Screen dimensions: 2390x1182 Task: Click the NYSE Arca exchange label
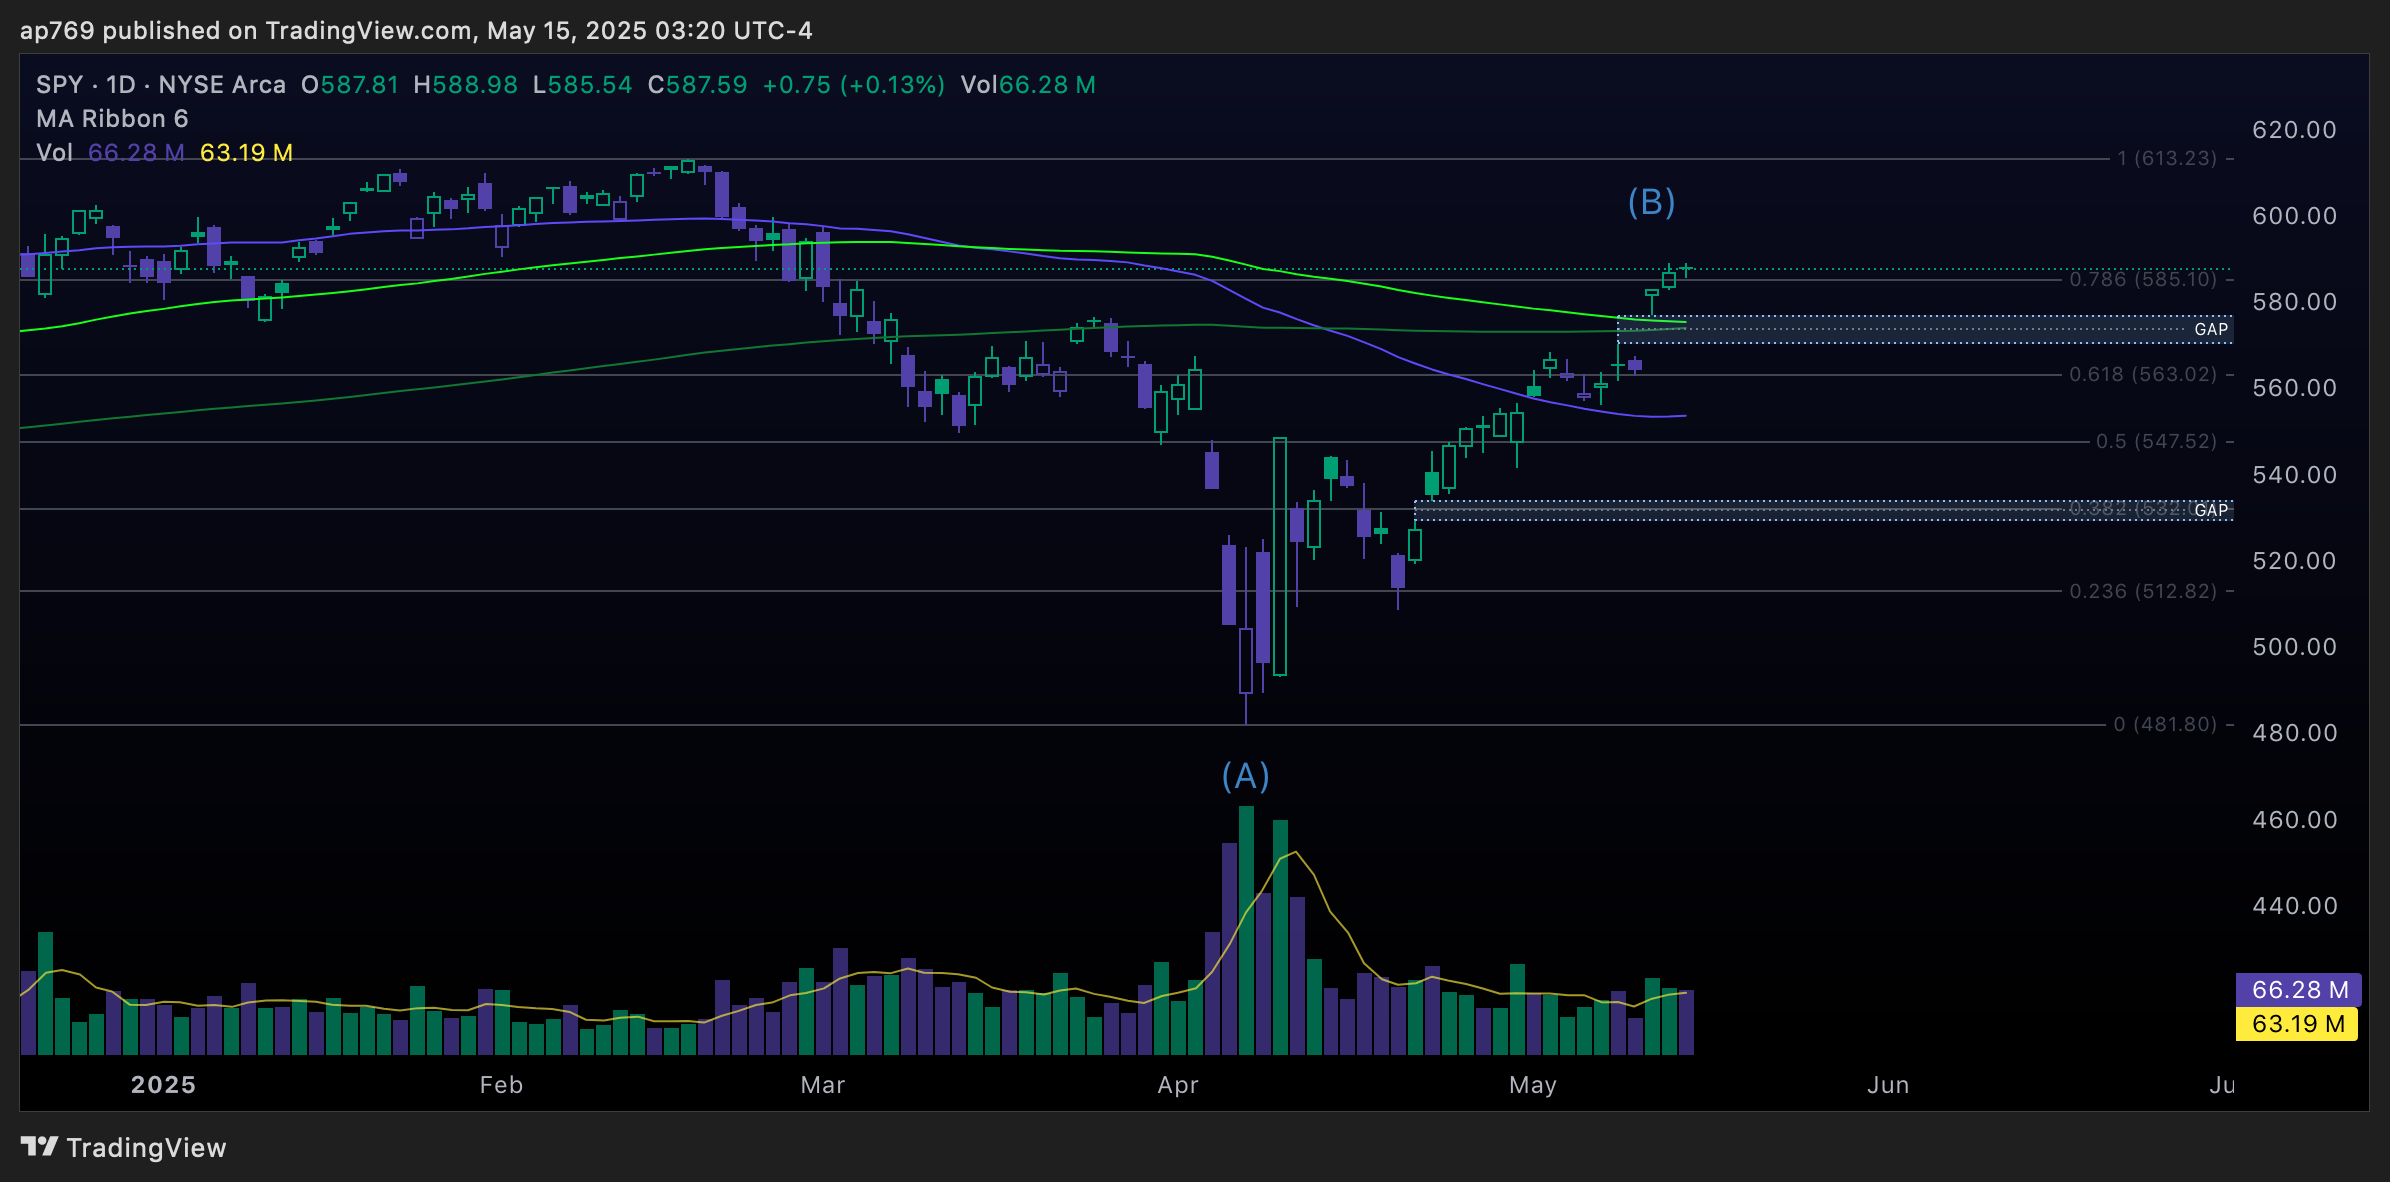click(x=222, y=85)
